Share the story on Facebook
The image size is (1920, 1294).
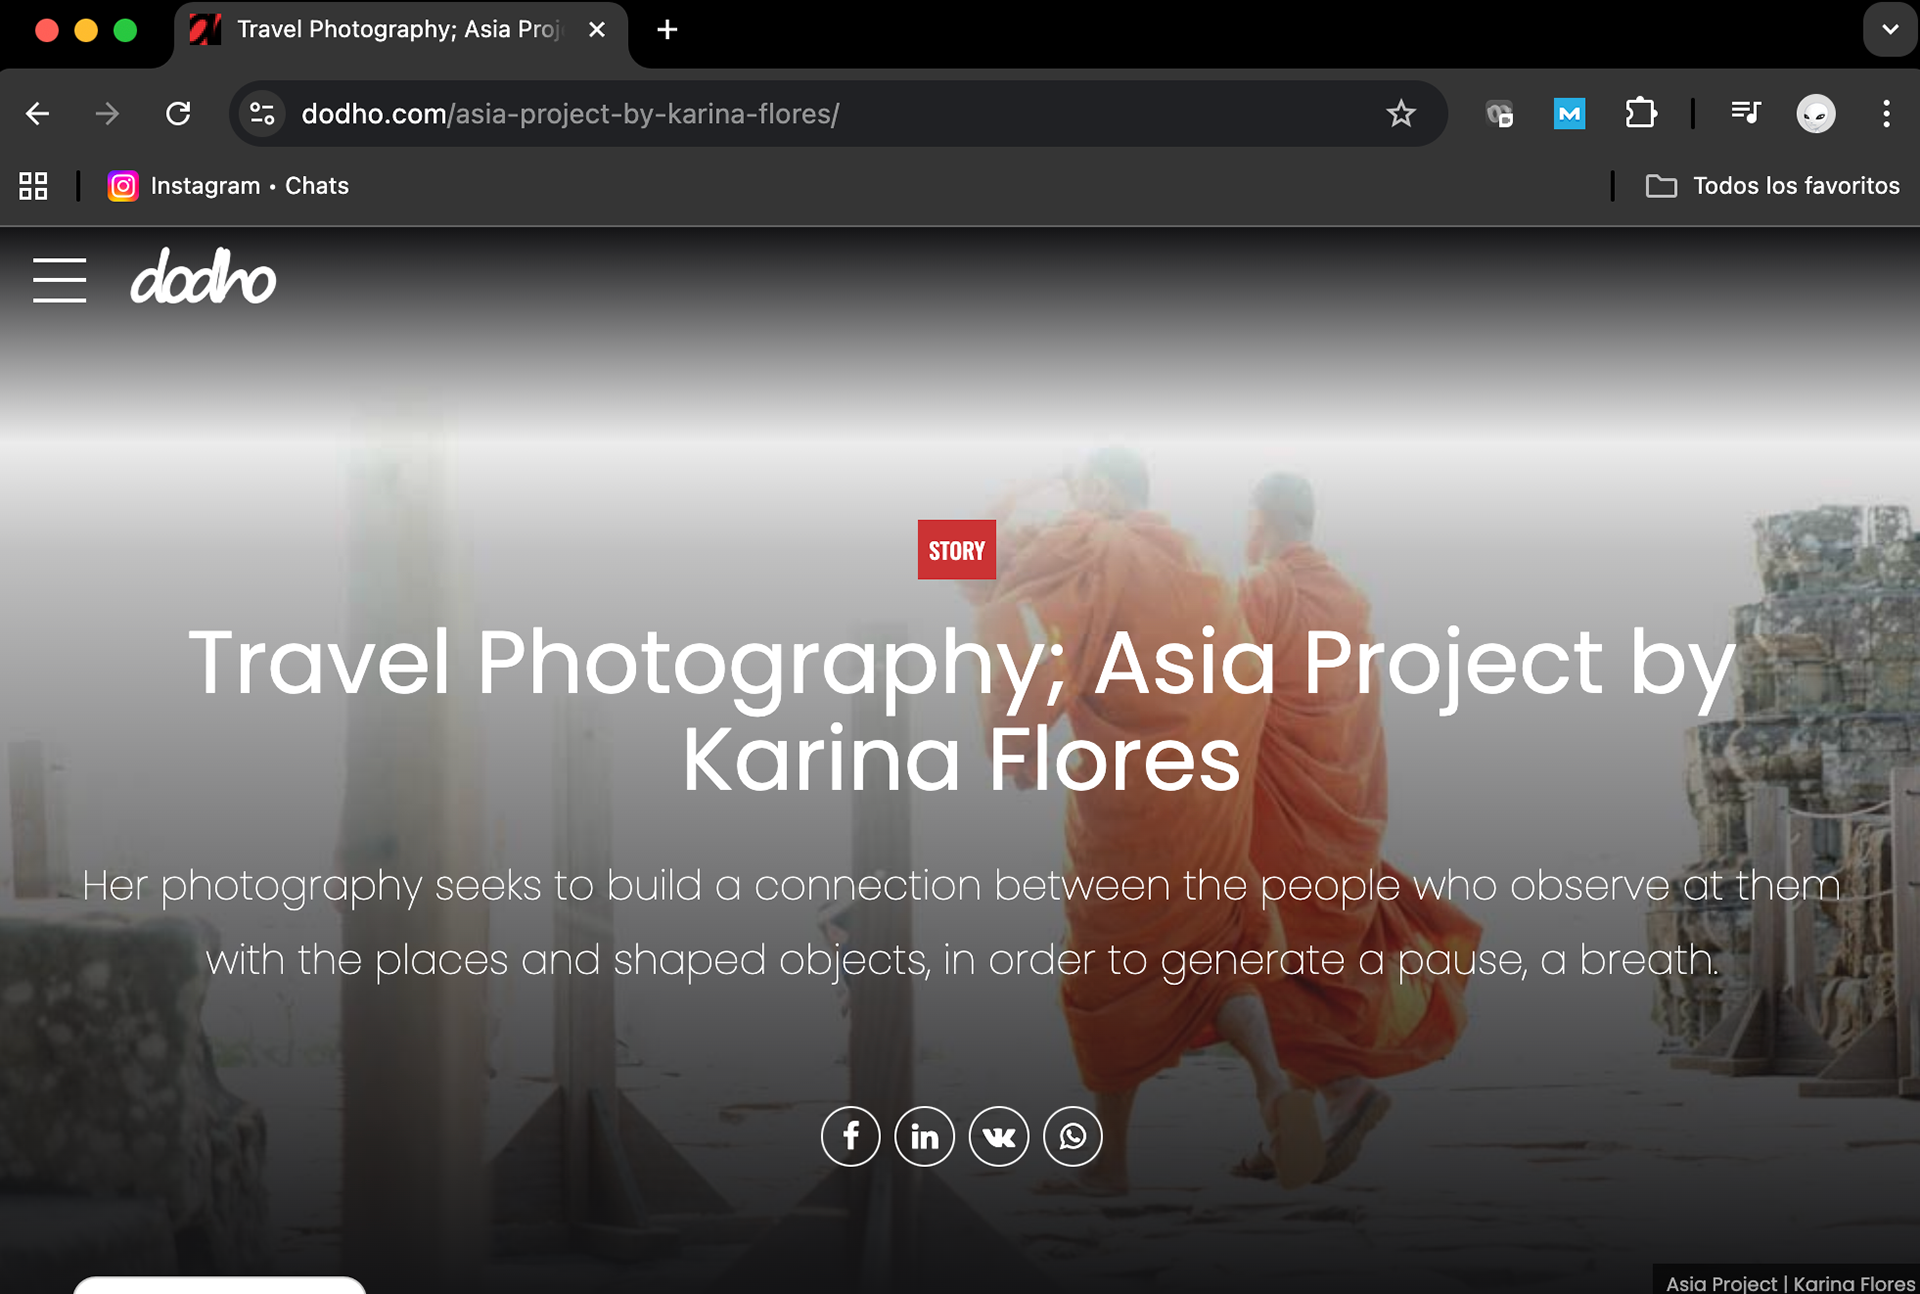850,1136
